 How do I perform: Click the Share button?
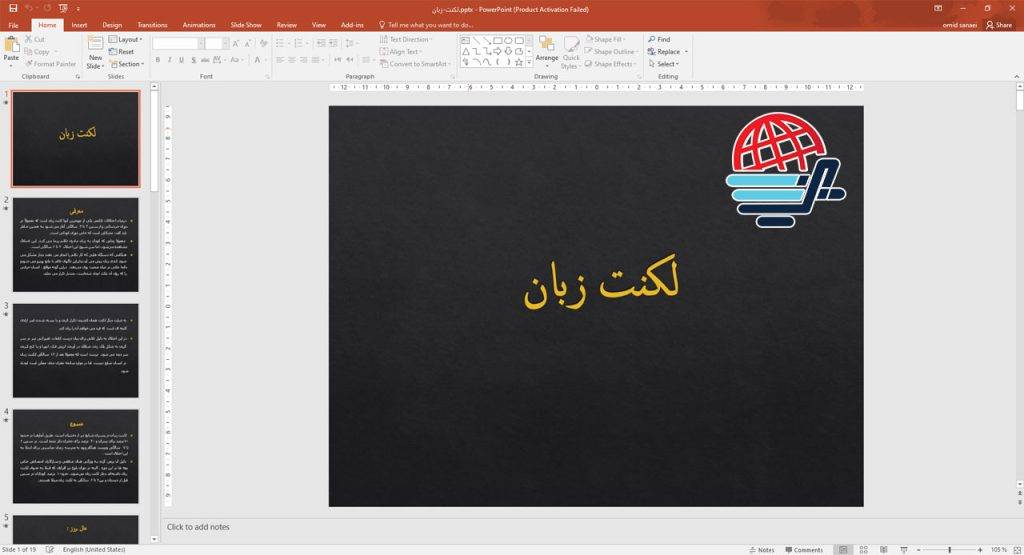(999, 25)
